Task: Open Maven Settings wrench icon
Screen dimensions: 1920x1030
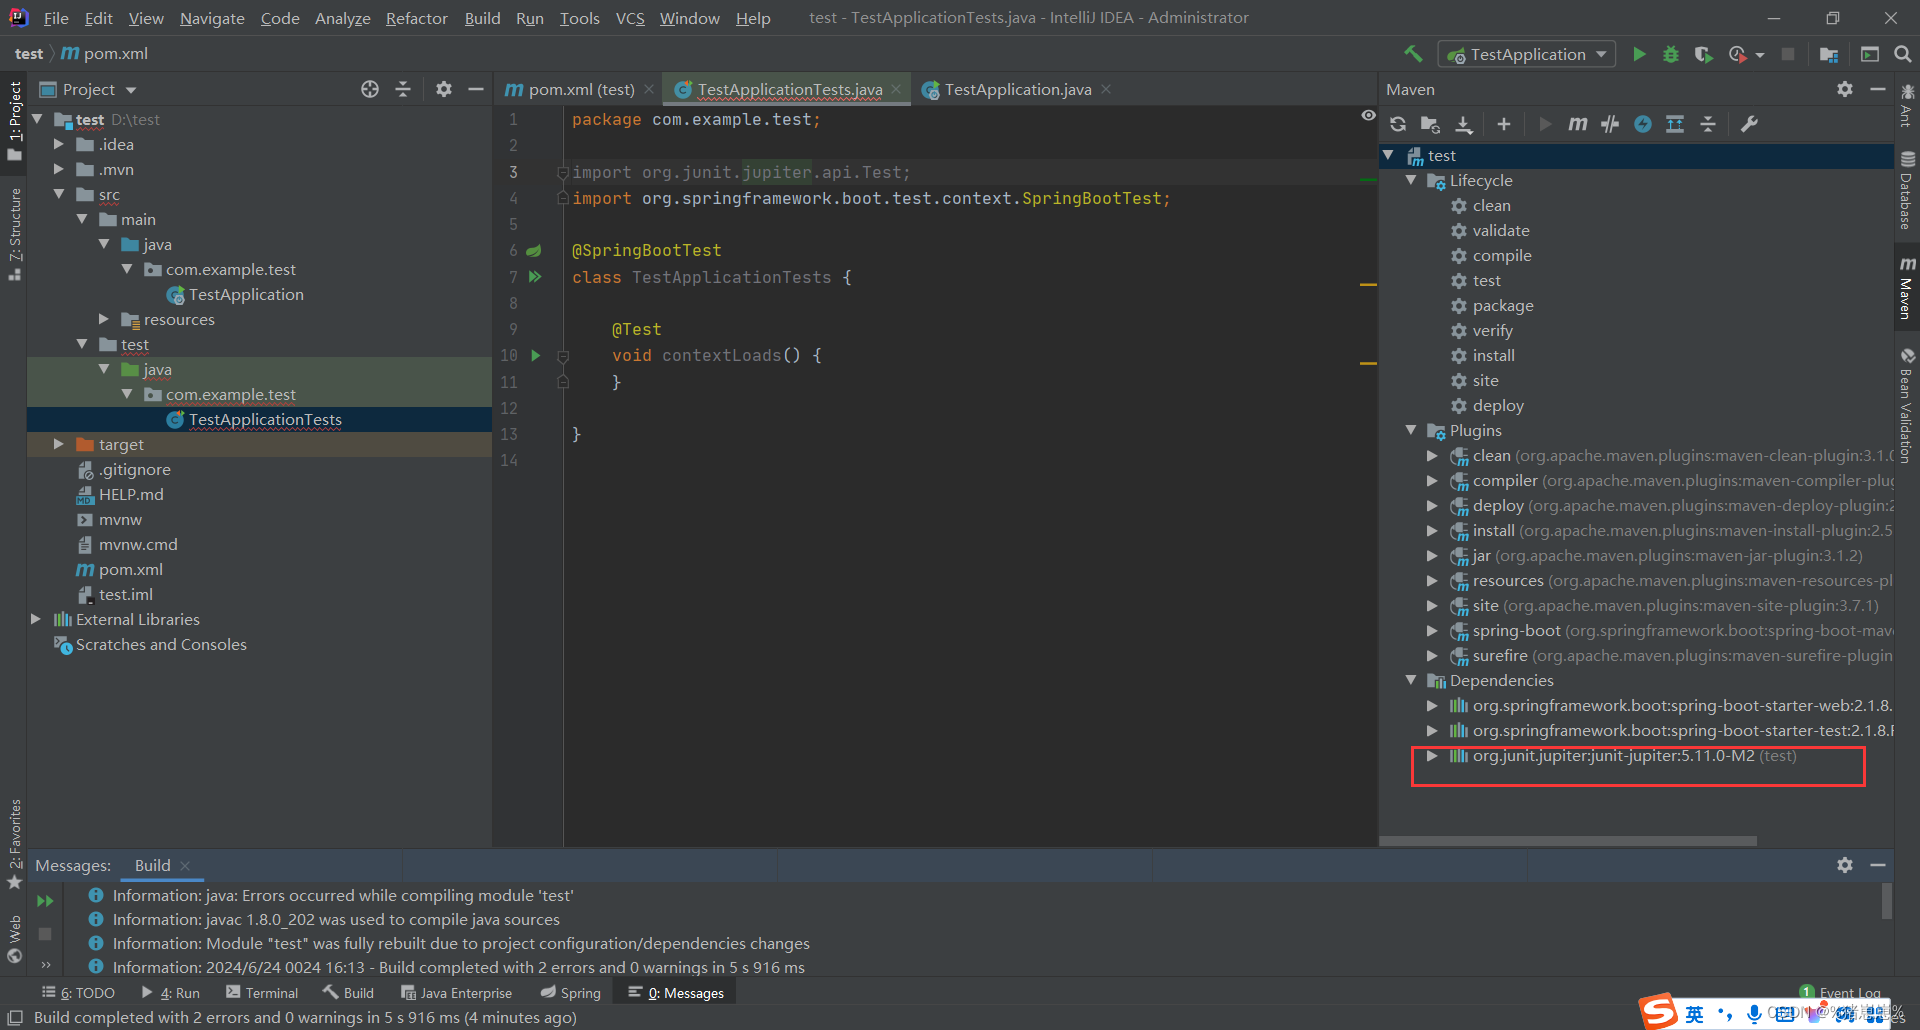Action: [x=1749, y=124]
